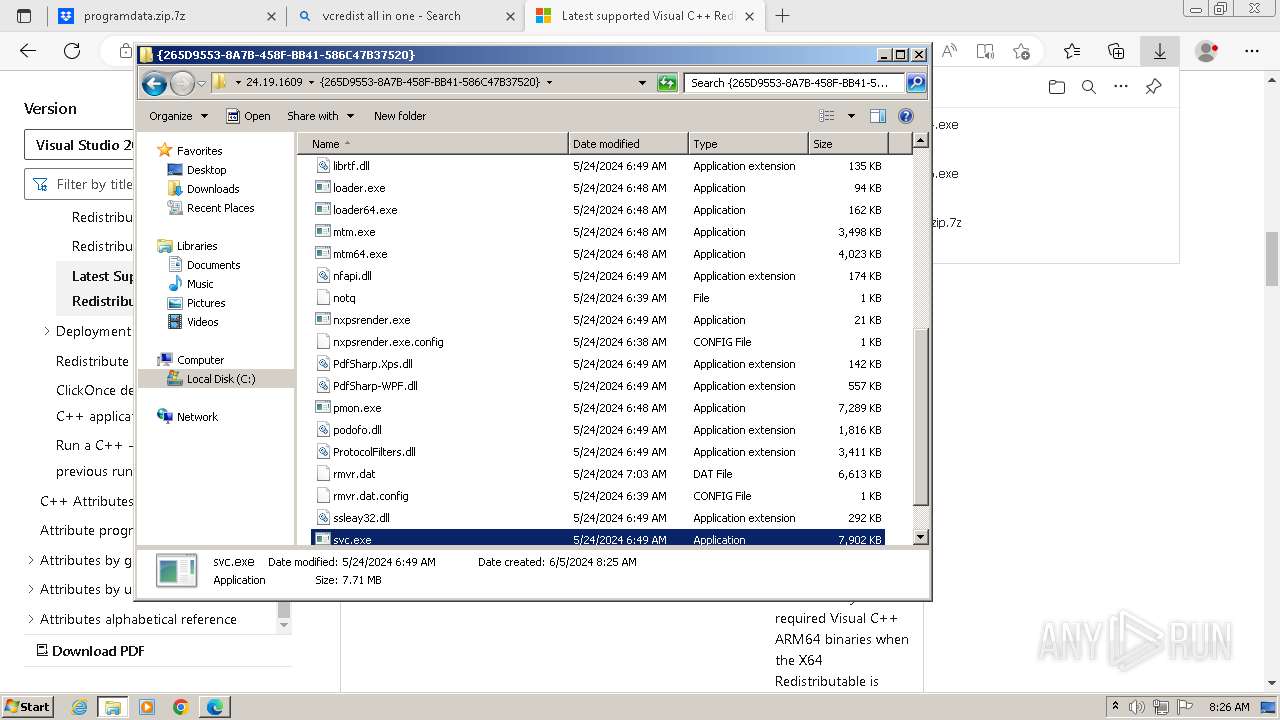Select the file nfapi.dll
Screen dimensions: 1280x720
352,276
